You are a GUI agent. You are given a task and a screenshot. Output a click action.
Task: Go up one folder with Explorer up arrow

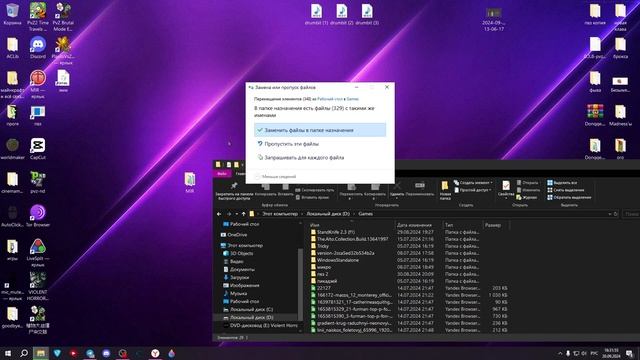pos(244,214)
